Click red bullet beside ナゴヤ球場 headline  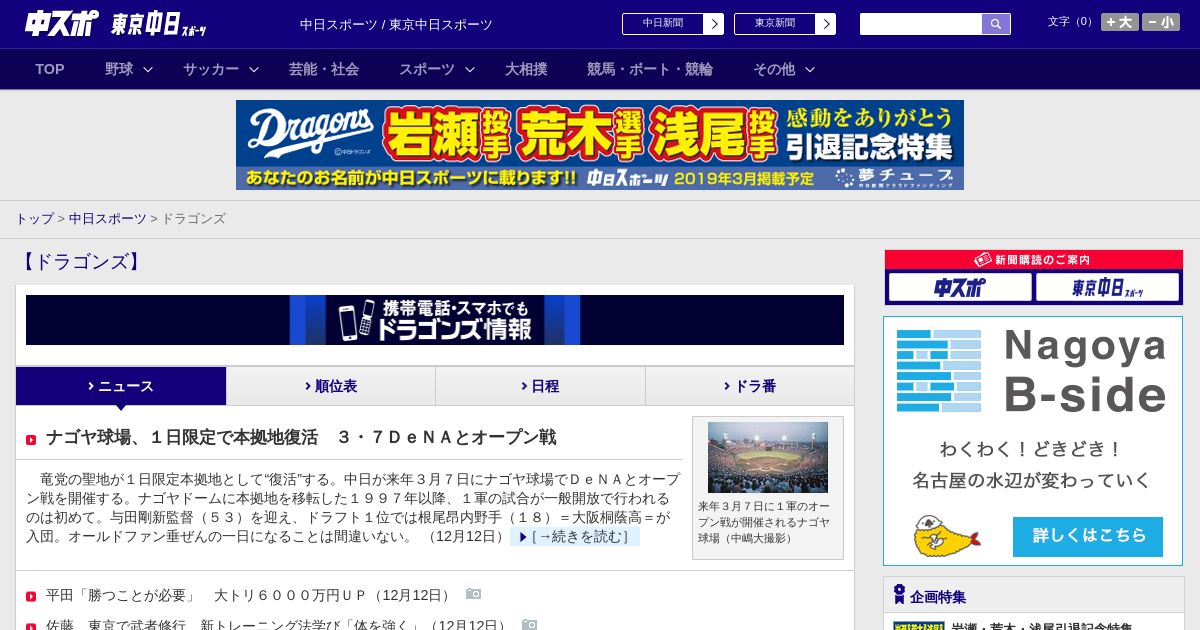(31, 440)
